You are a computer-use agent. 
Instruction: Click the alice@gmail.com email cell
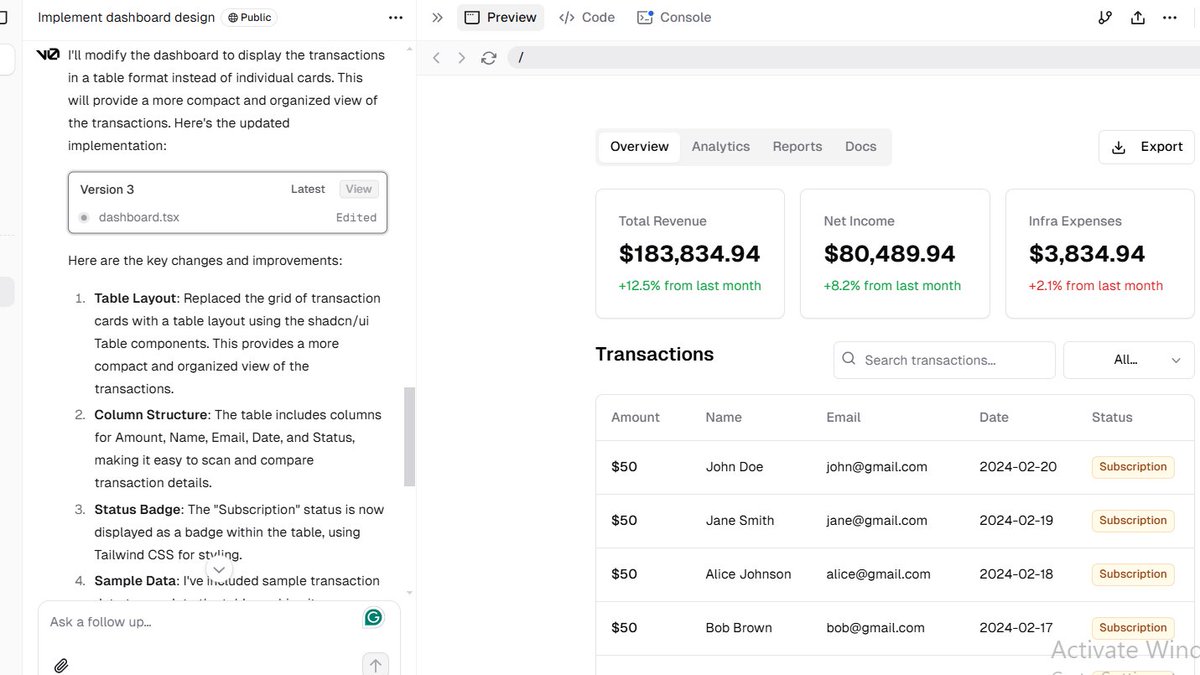tap(878, 574)
